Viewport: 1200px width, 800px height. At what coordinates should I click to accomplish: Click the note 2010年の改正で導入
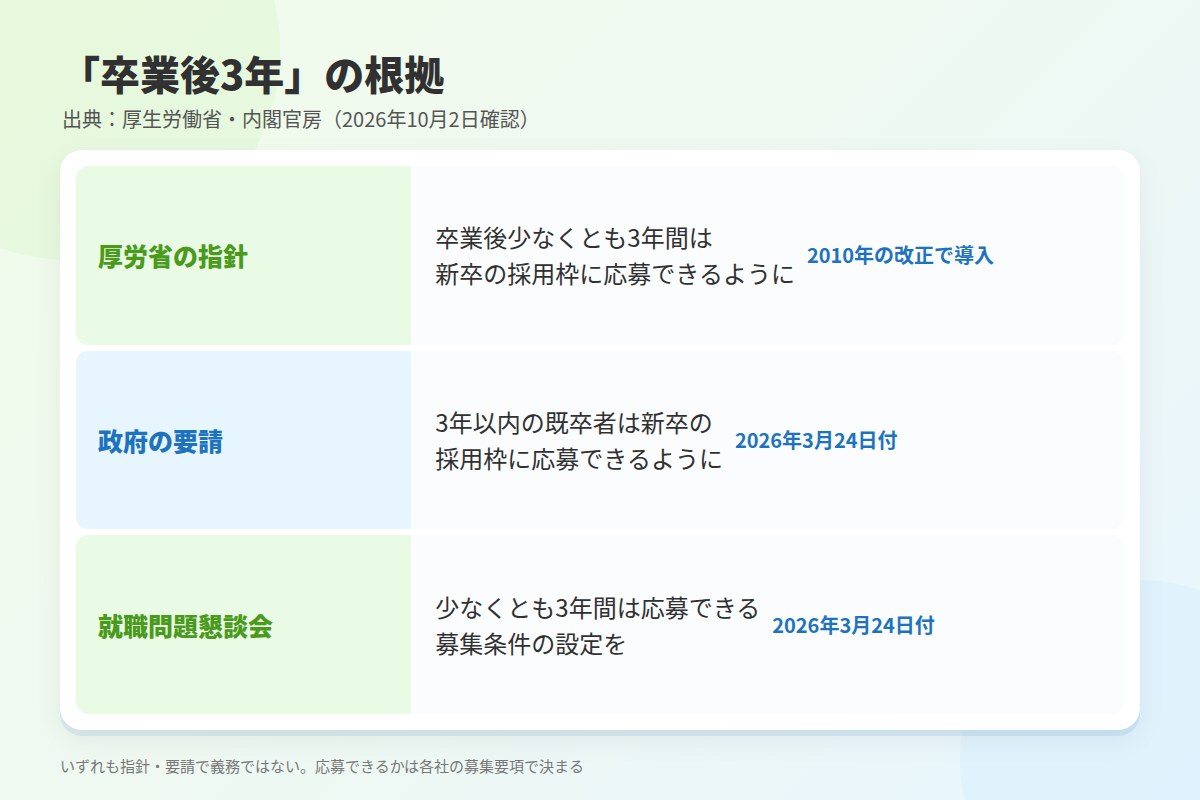tap(900, 255)
